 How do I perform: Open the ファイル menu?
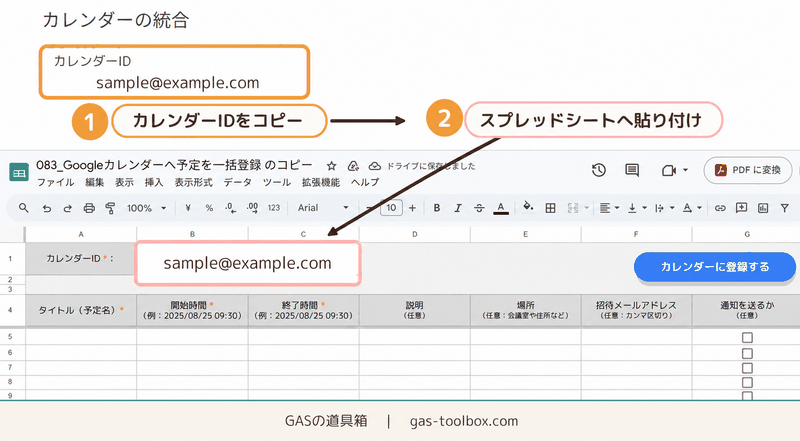pyautogui.click(x=55, y=182)
